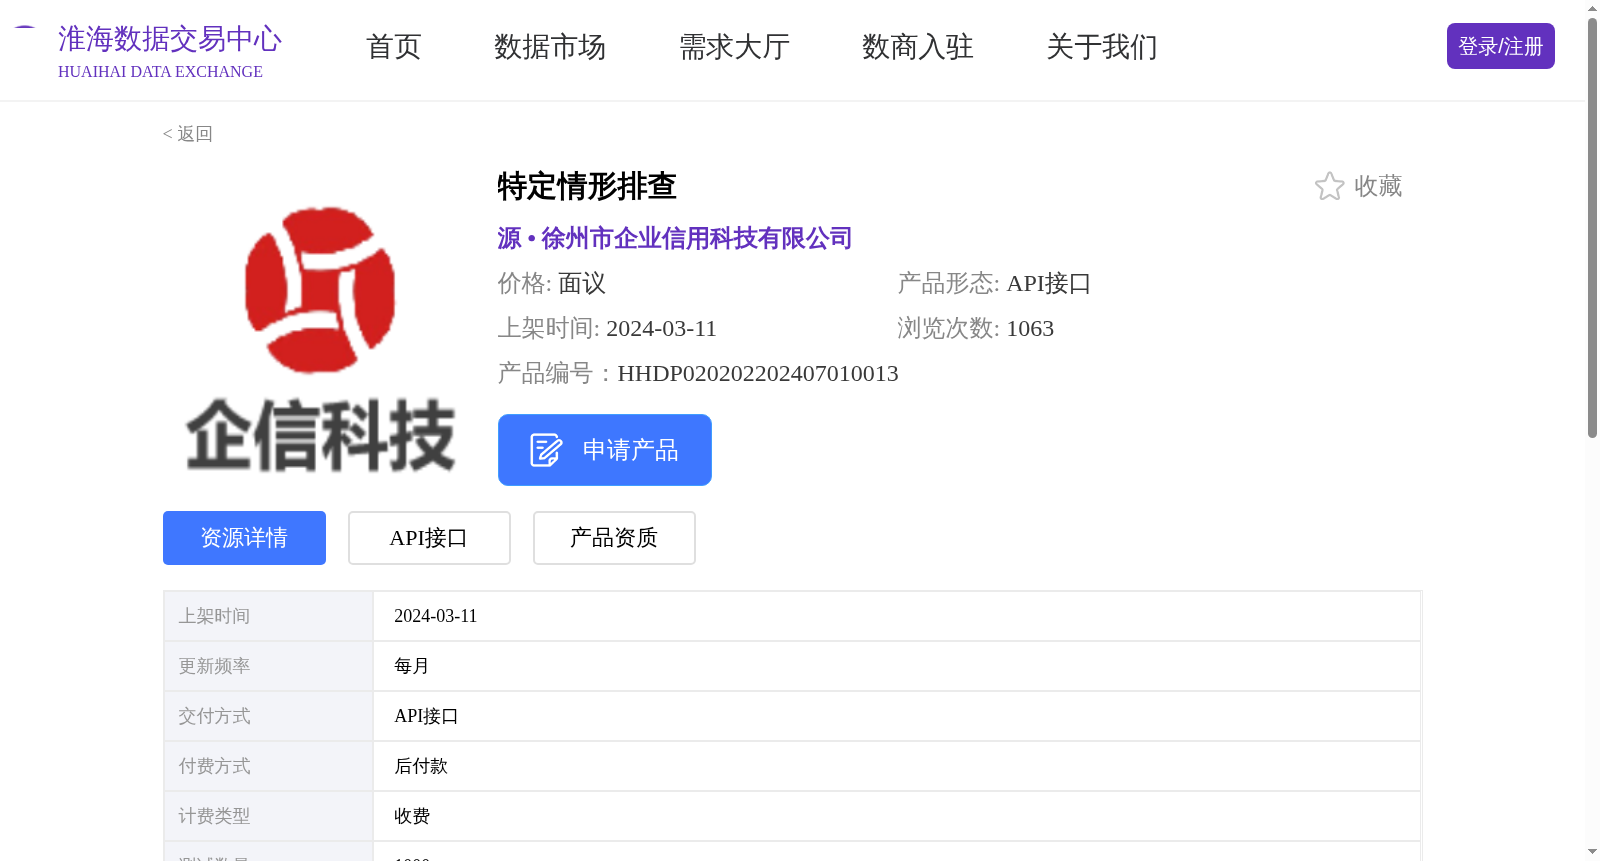Click the header 上架时间 date 2024-03-11
Viewport: 1600px width, 861px height.
tap(661, 328)
